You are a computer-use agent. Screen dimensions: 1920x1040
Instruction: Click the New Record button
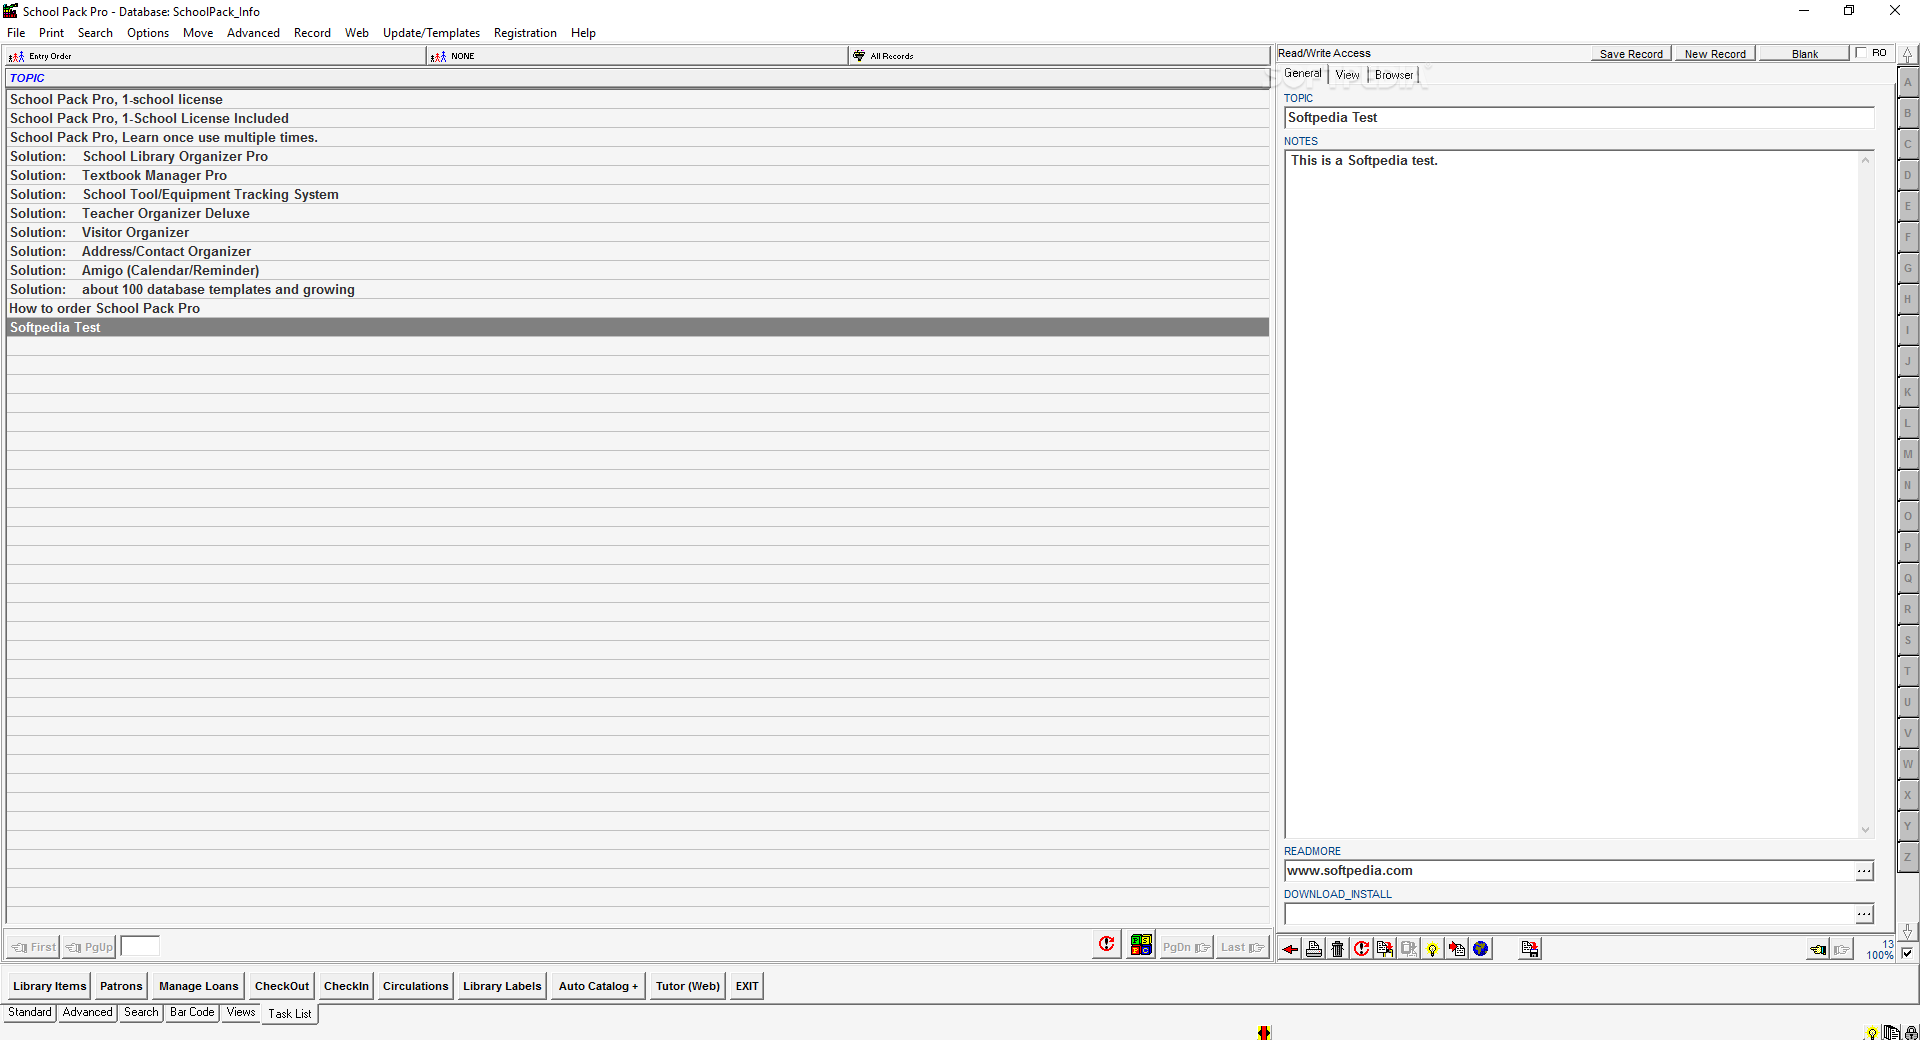[1715, 54]
